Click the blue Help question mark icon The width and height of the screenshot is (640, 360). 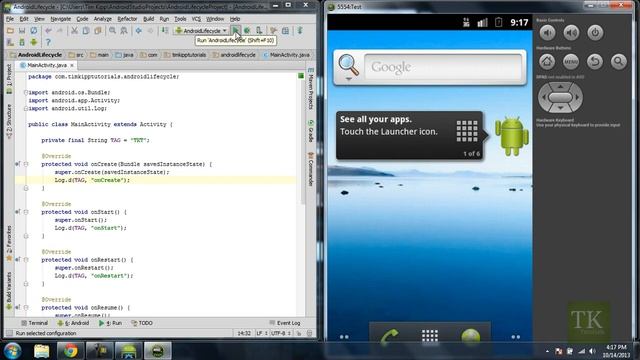(x=48, y=42)
